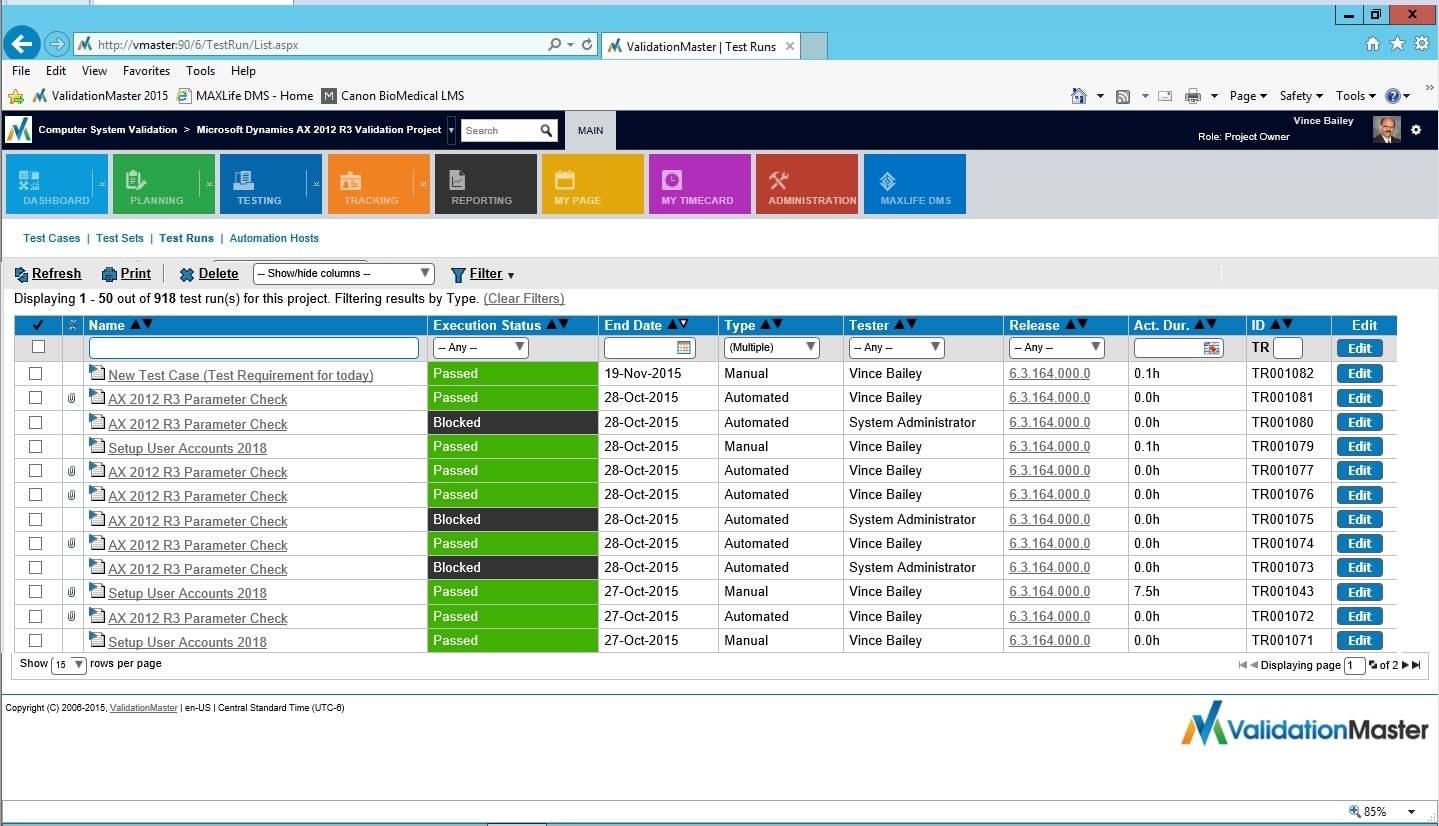Screen dimensions: 1439x826
Task: Open the Execution Status filter dropdown
Action: coord(480,347)
